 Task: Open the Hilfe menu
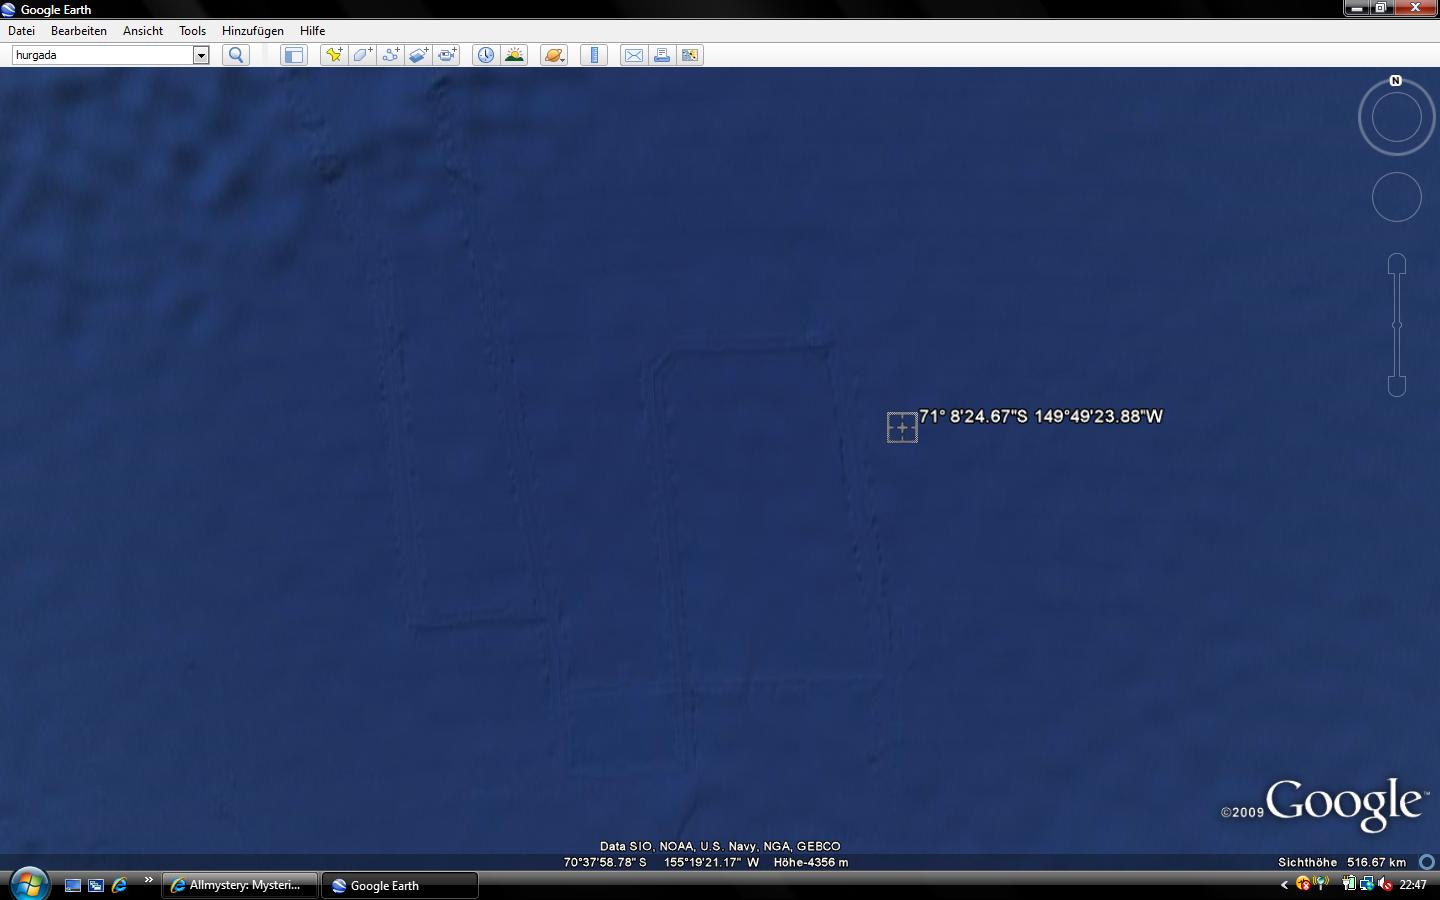click(312, 31)
